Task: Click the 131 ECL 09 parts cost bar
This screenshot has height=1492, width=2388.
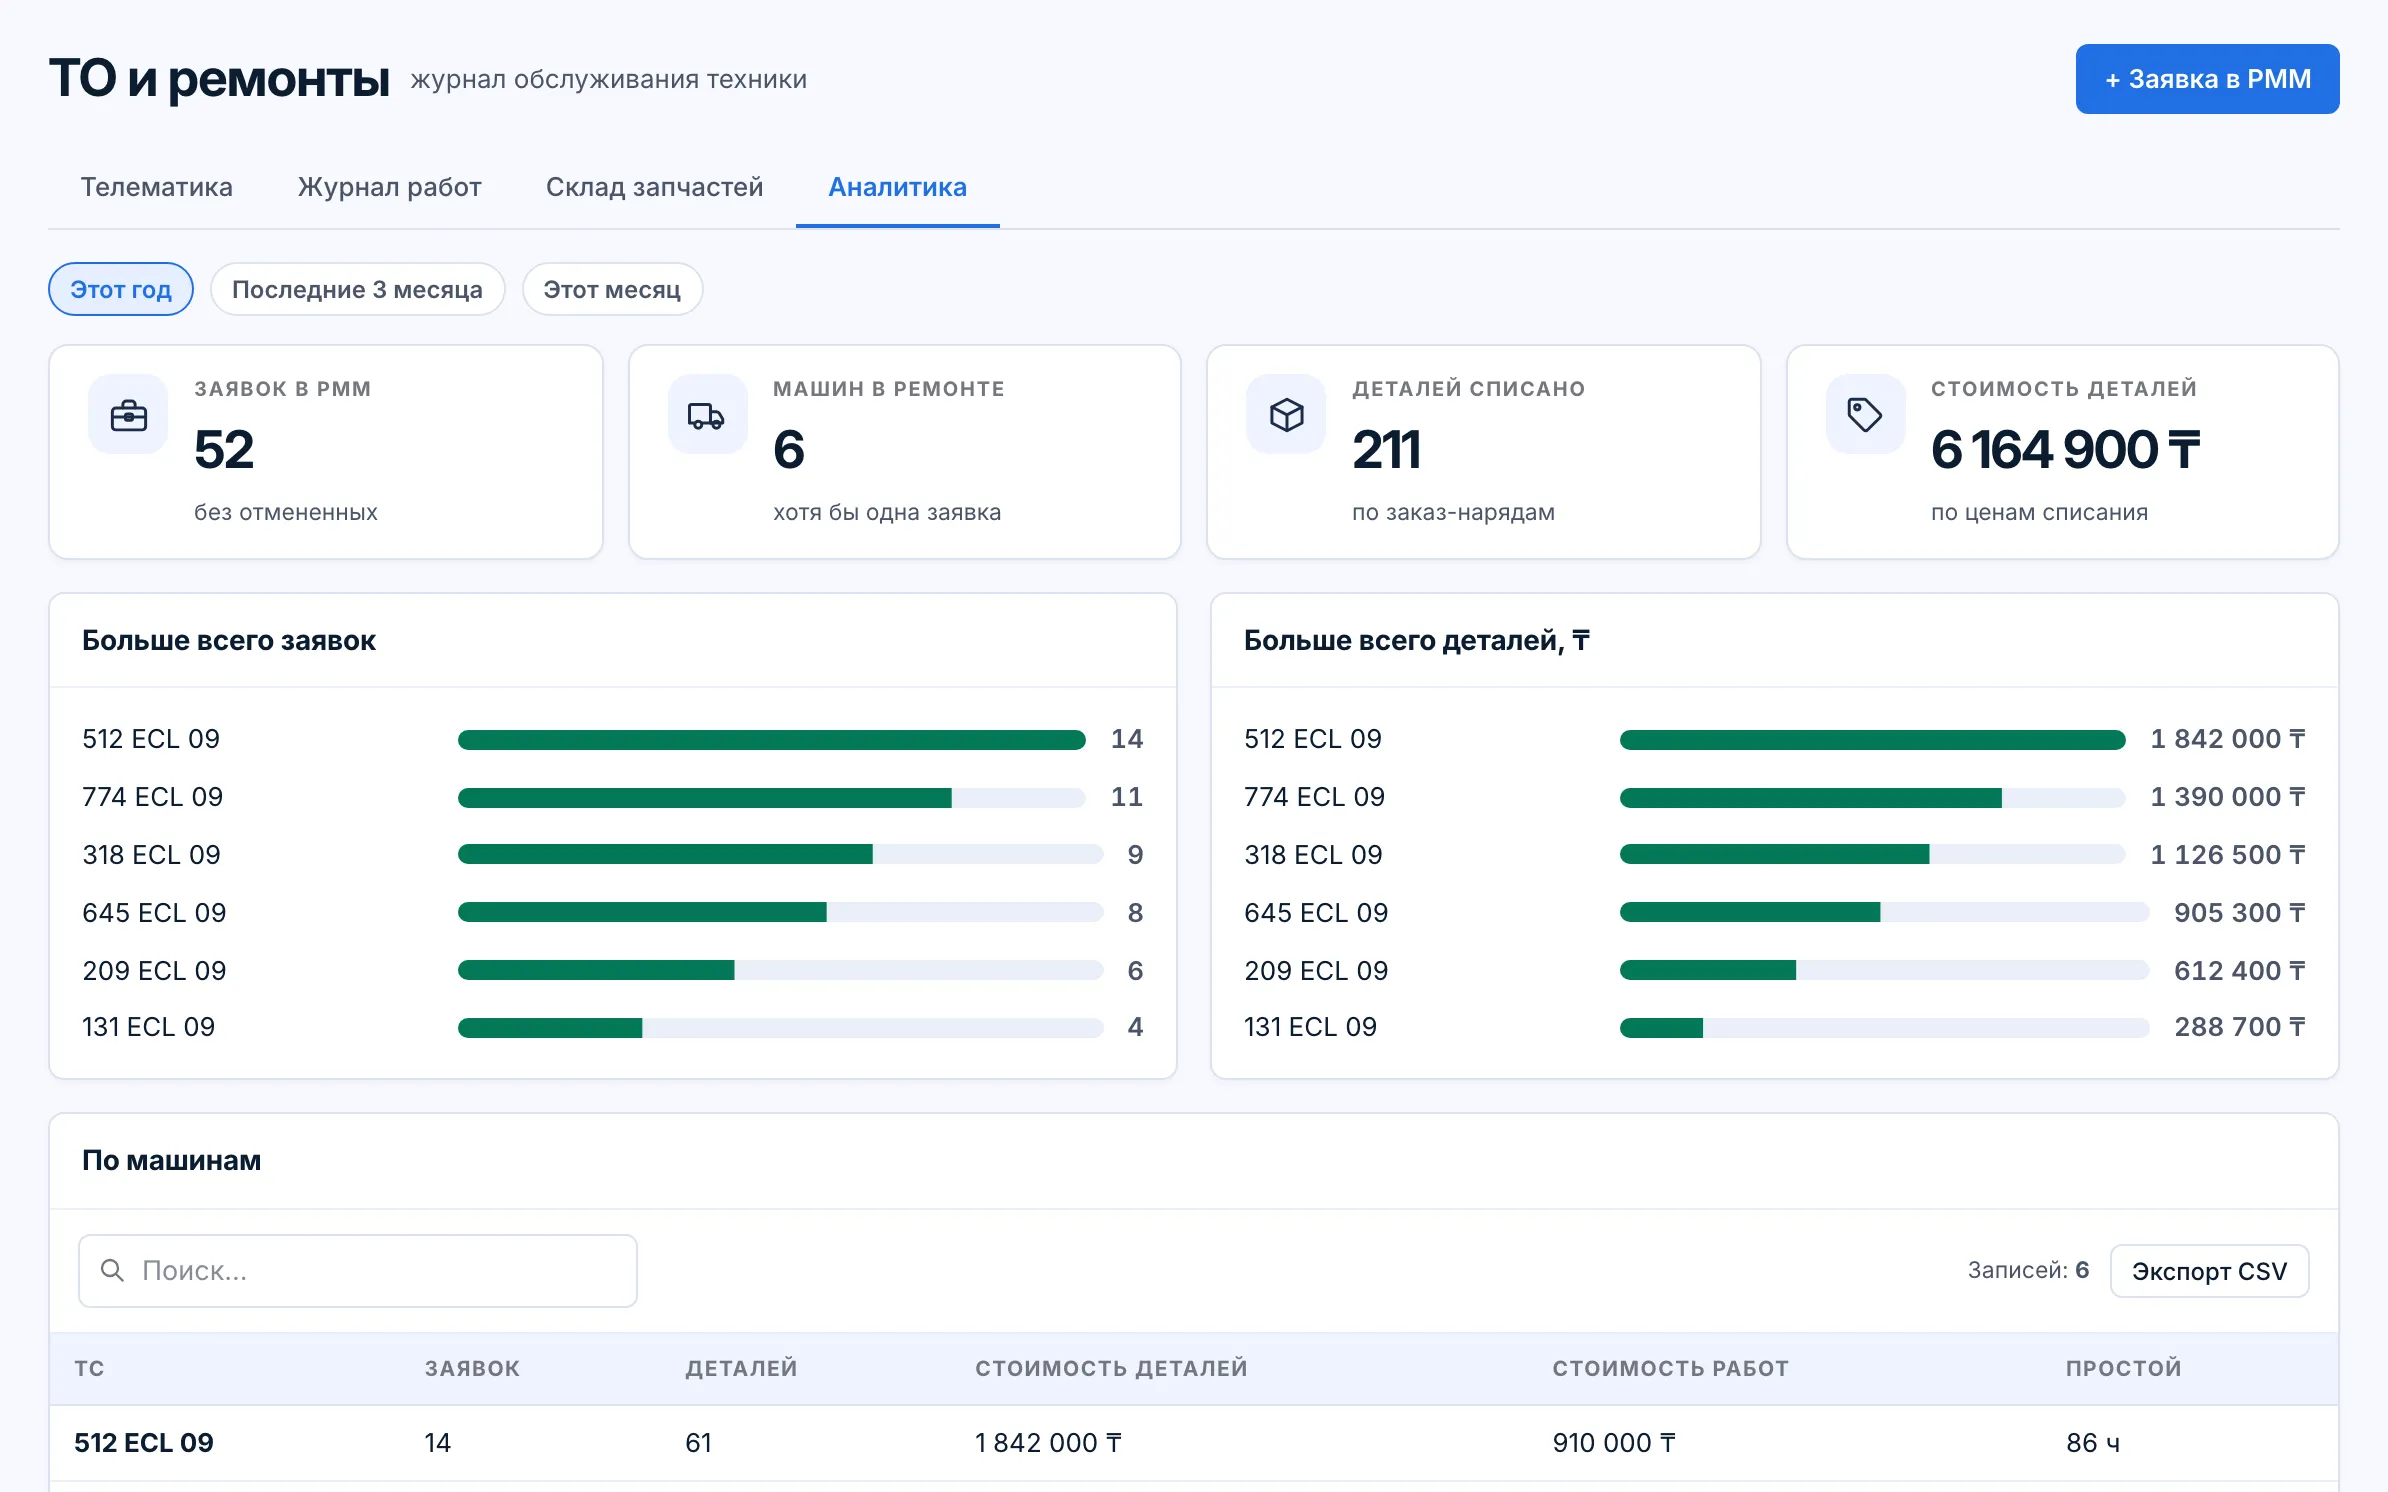Action: click(1884, 1028)
